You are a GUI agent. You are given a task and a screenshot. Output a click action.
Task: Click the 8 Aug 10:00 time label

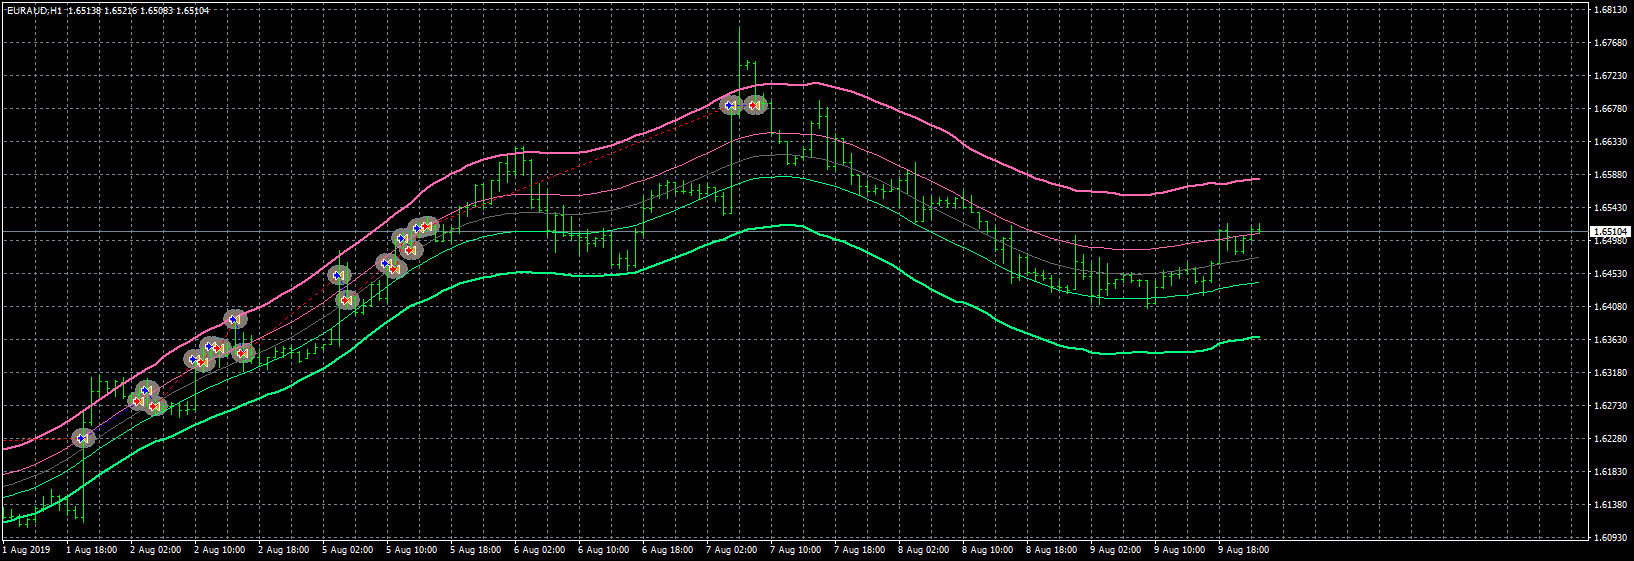click(987, 550)
